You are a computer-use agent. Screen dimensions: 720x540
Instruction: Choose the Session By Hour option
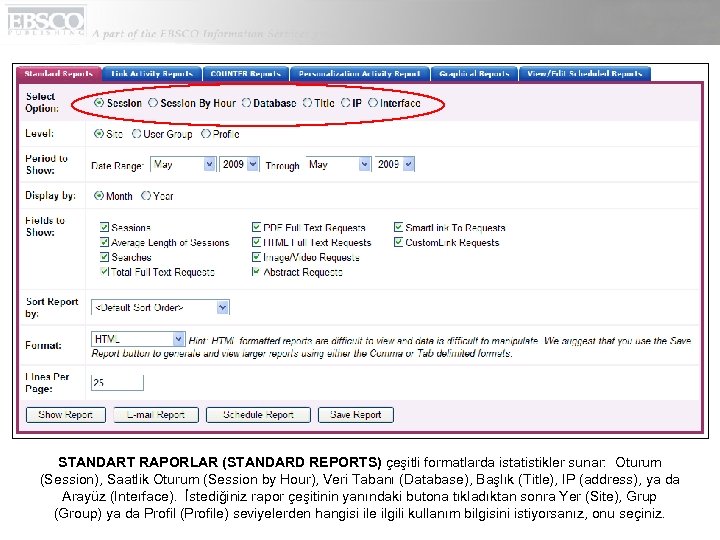pyautogui.click(x=153, y=103)
